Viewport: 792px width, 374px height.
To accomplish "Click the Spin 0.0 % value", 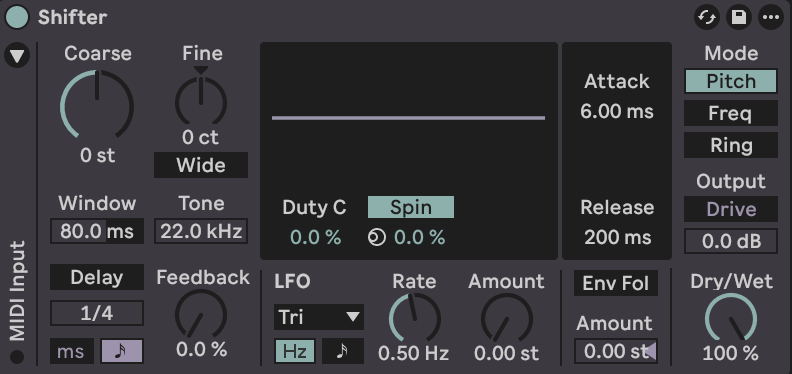I will point(419,238).
